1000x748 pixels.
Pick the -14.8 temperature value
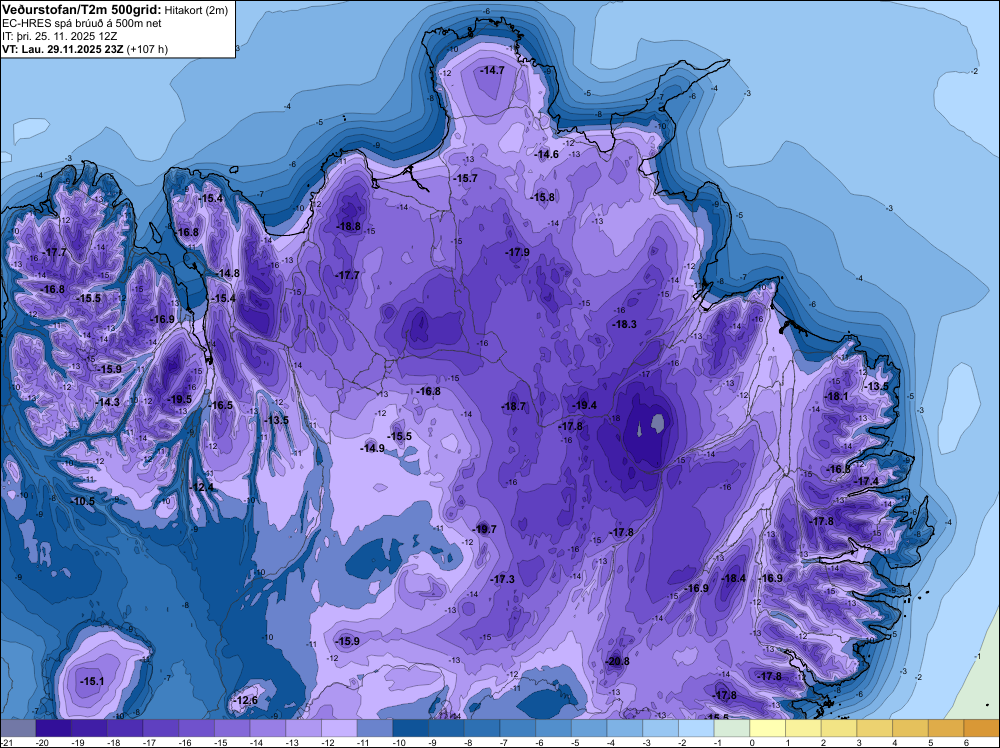[227, 274]
